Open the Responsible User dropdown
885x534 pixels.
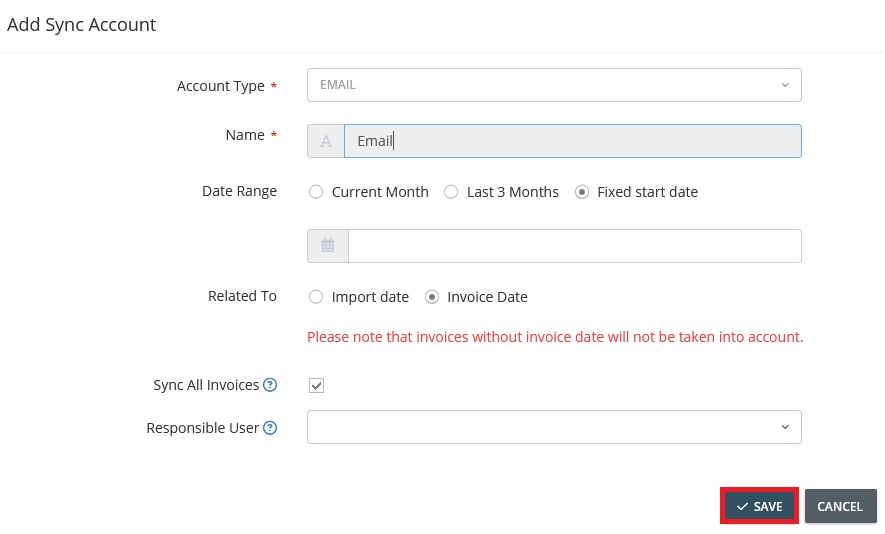click(x=554, y=427)
